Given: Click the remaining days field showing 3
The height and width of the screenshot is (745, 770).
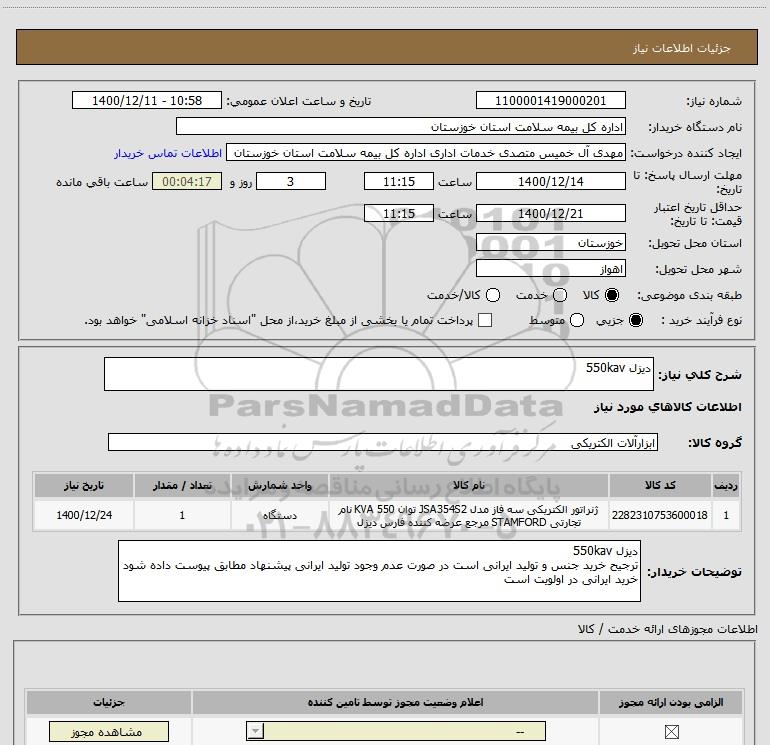Looking at the screenshot, I should [x=291, y=181].
